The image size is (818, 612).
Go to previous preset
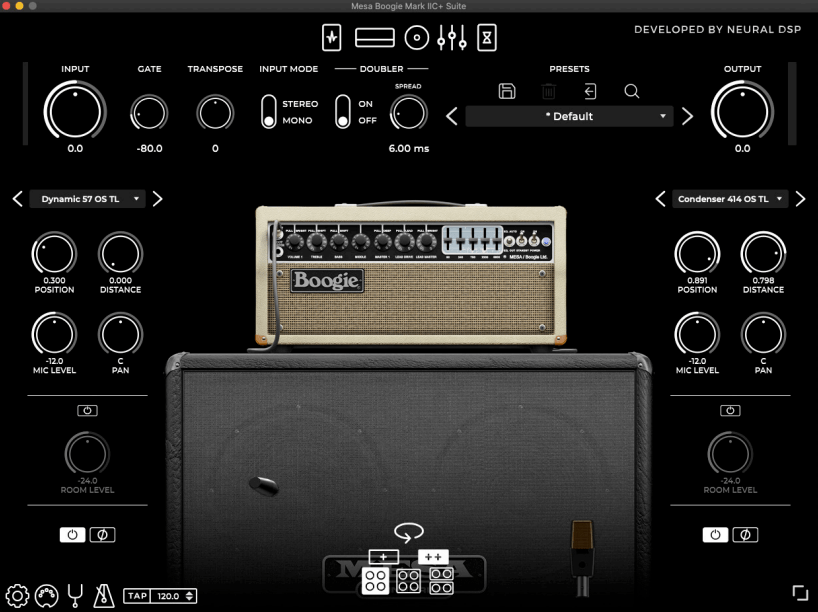point(452,116)
